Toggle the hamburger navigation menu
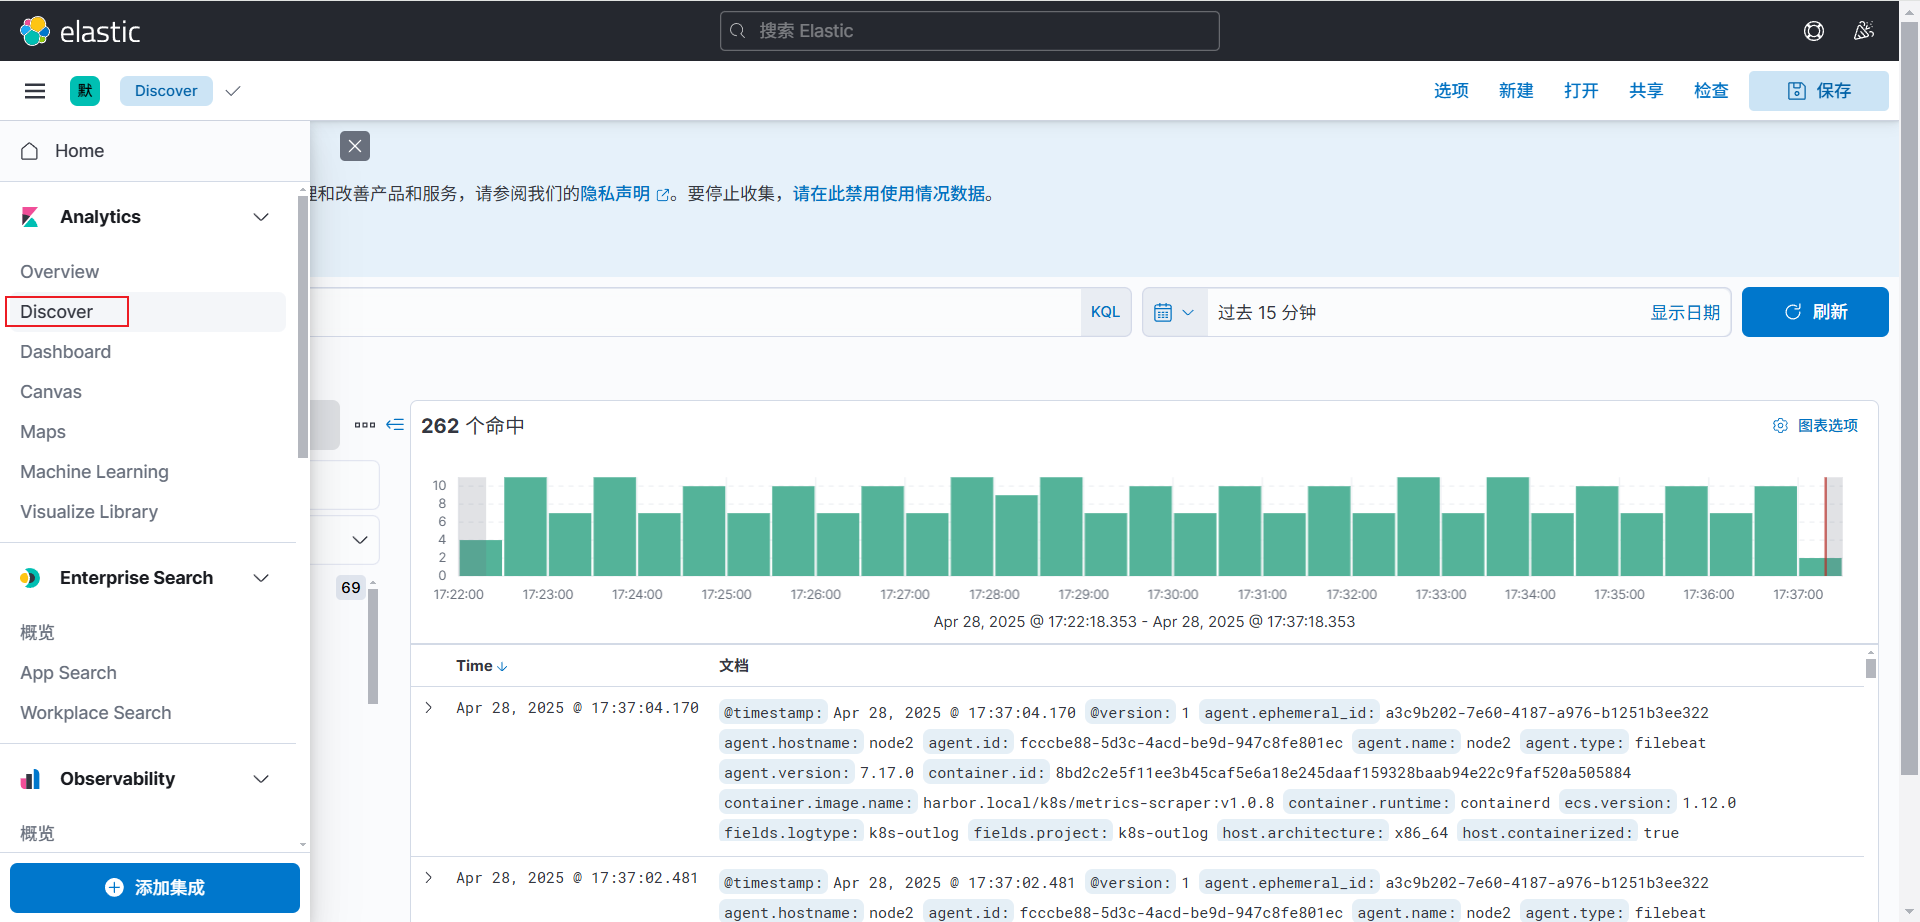 [x=35, y=91]
